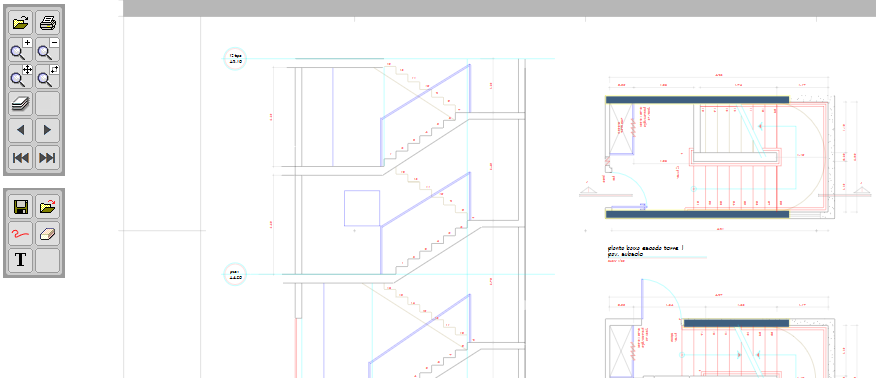Select the zoom in magnifier tool
The height and width of the screenshot is (378, 876).
(21, 50)
